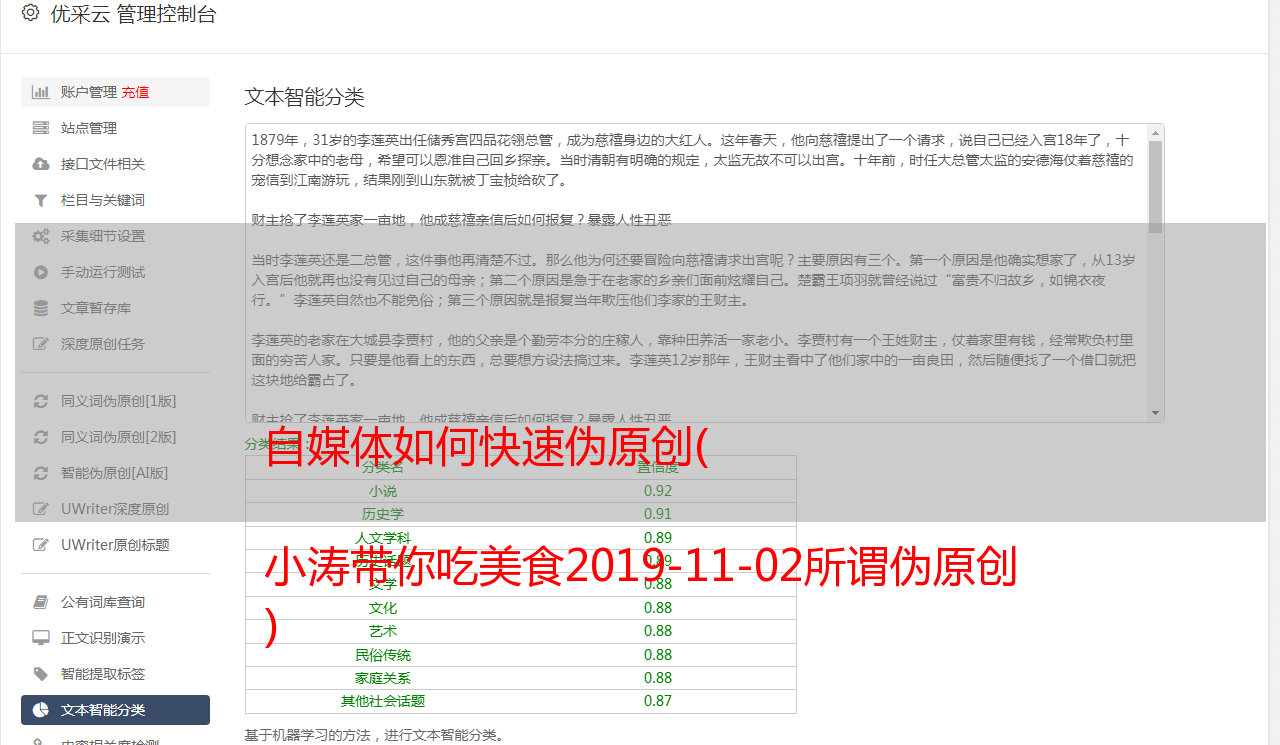Click the tag icon for 智能提取标签

[41, 674]
